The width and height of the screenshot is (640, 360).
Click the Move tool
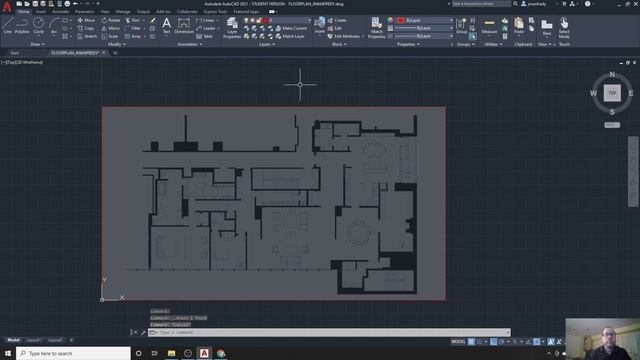tap(86, 20)
